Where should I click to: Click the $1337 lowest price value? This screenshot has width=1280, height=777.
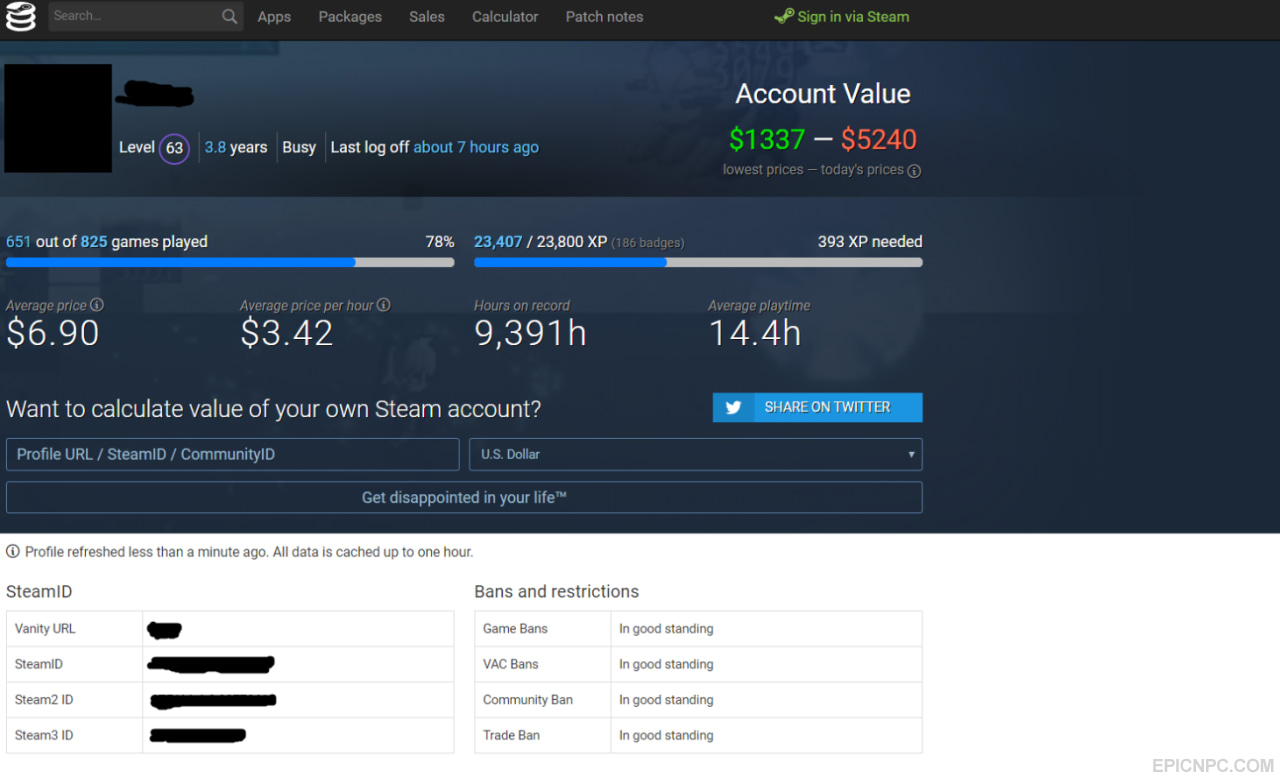click(767, 139)
